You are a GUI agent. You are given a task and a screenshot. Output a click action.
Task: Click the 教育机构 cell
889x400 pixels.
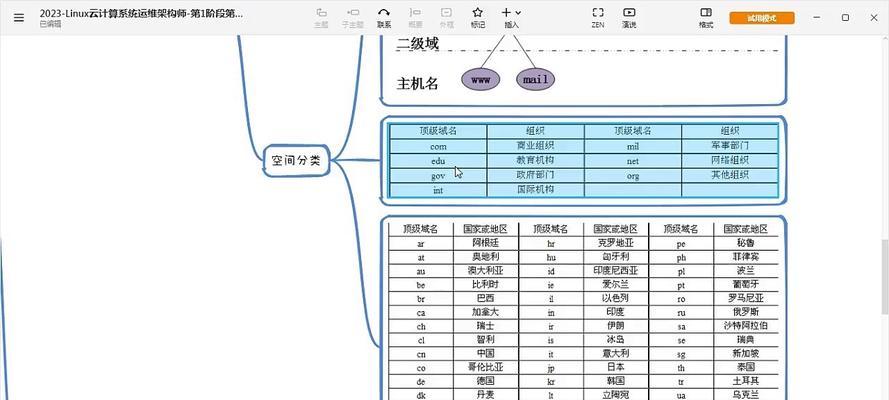[x=535, y=160]
